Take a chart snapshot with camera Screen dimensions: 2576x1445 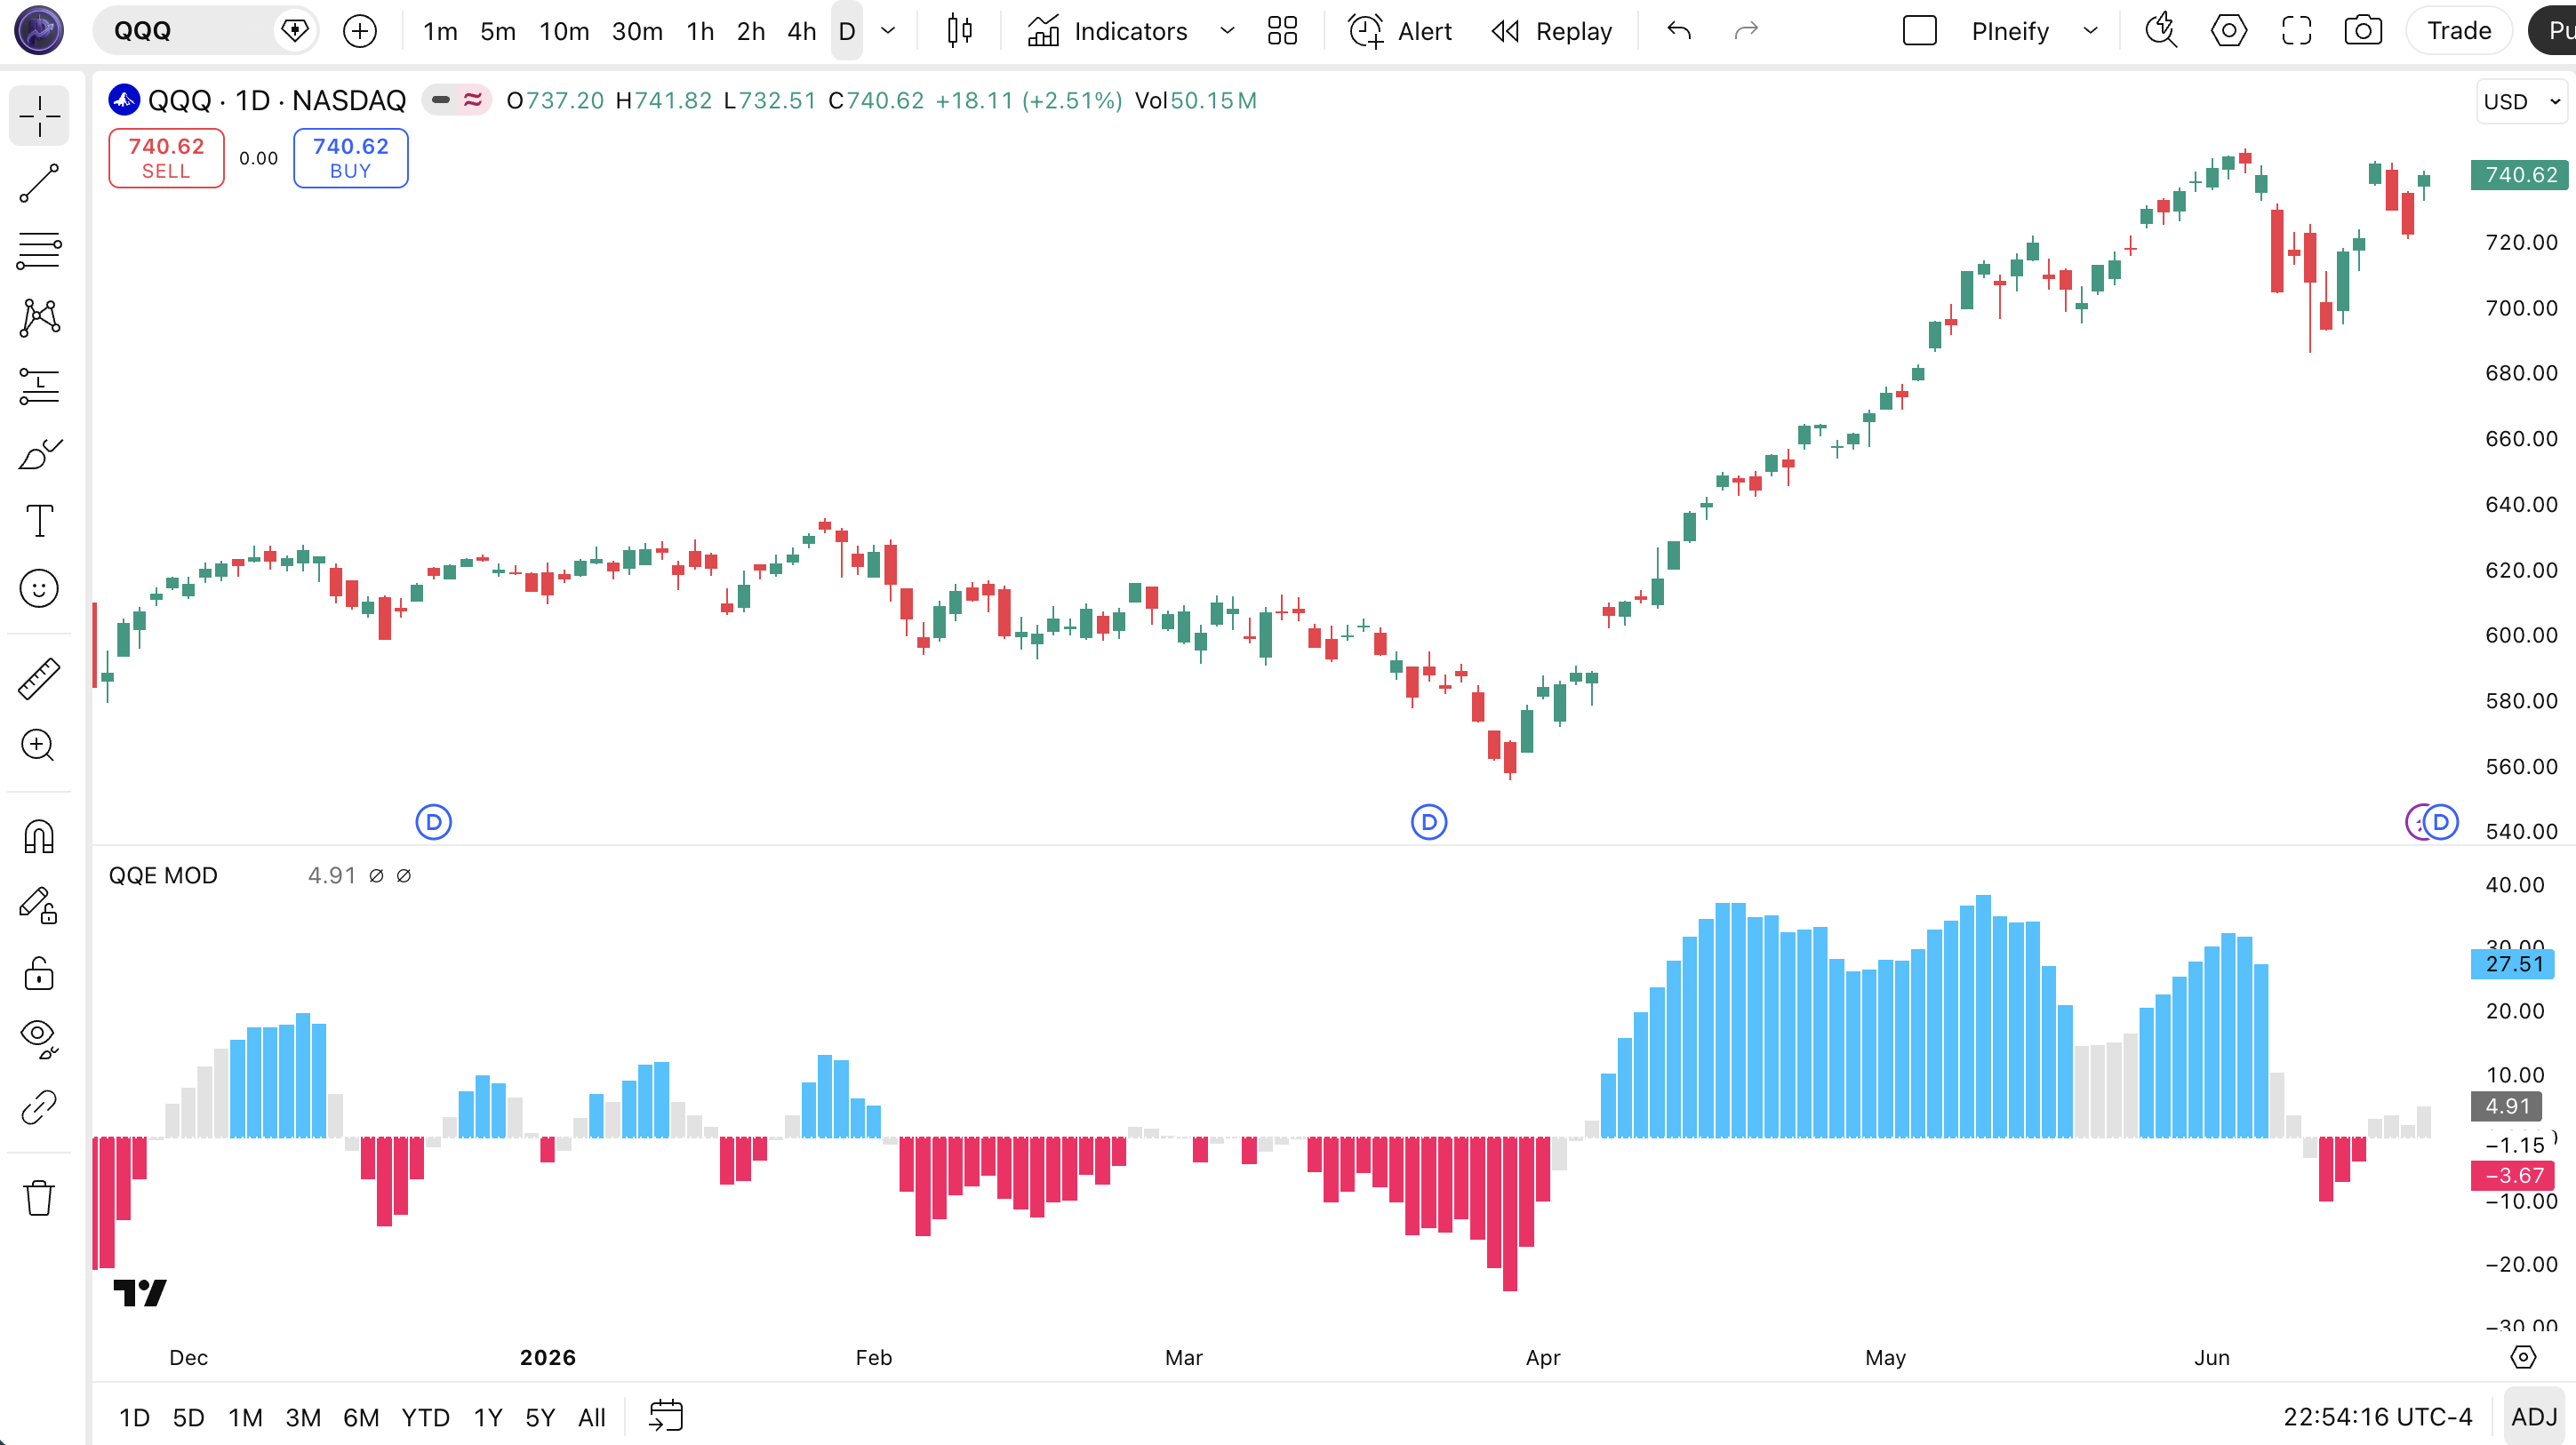[x=2363, y=31]
